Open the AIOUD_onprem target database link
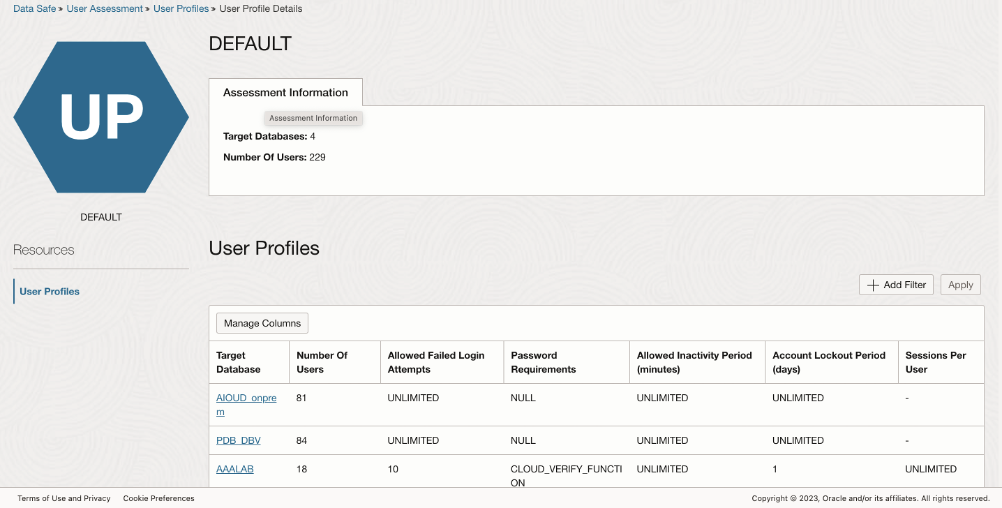The image size is (1002, 508). pyautogui.click(x=246, y=404)
